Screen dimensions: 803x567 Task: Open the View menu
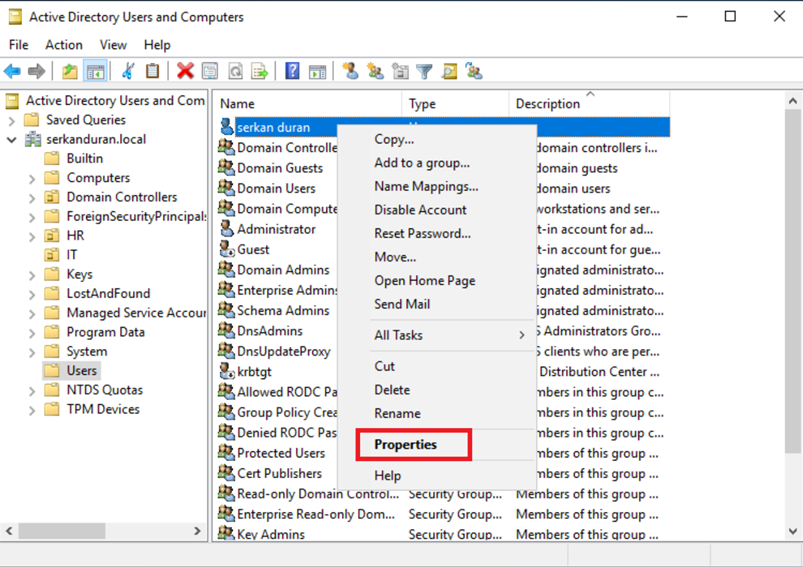pyautogui.click(x=113, y=45)
